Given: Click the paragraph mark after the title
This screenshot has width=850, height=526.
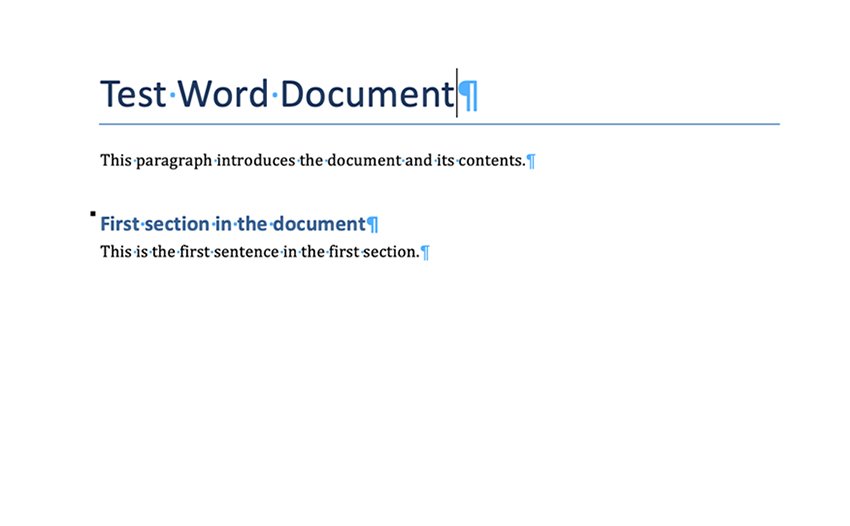Looking at the screenshot, I should (469, 96).
